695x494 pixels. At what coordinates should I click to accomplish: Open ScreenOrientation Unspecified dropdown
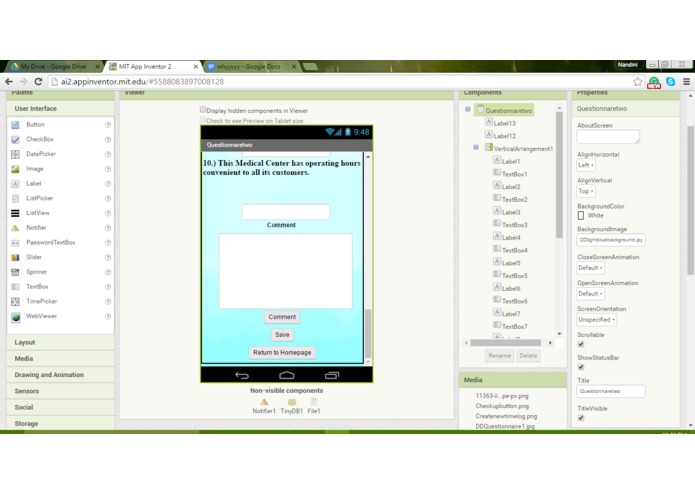pos(596,319)
